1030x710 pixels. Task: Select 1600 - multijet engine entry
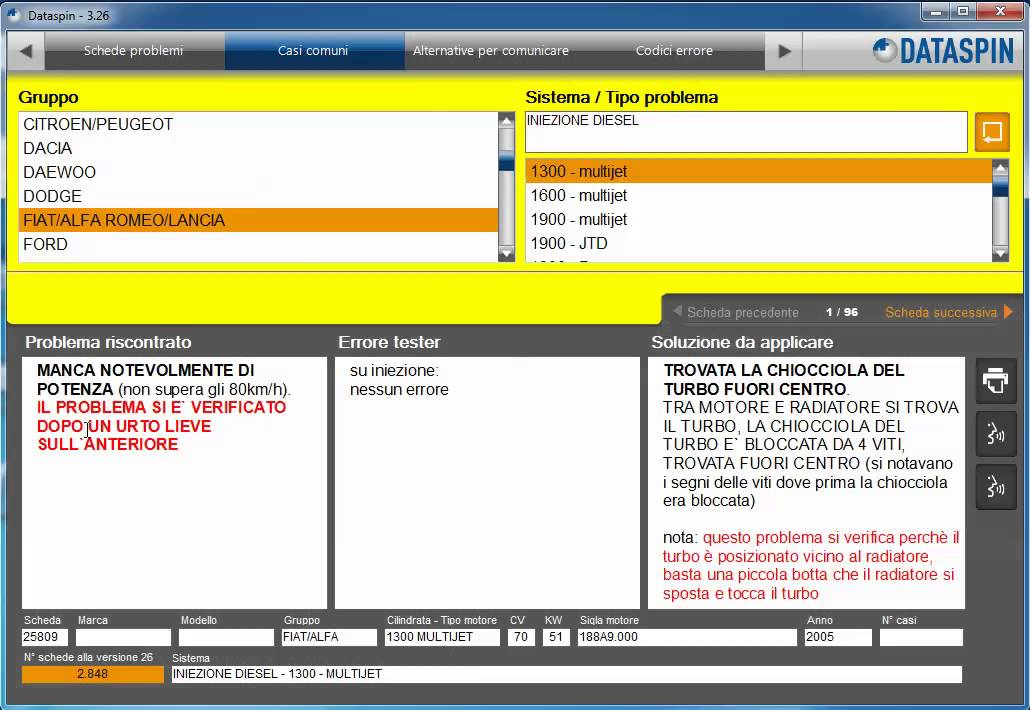759,196
